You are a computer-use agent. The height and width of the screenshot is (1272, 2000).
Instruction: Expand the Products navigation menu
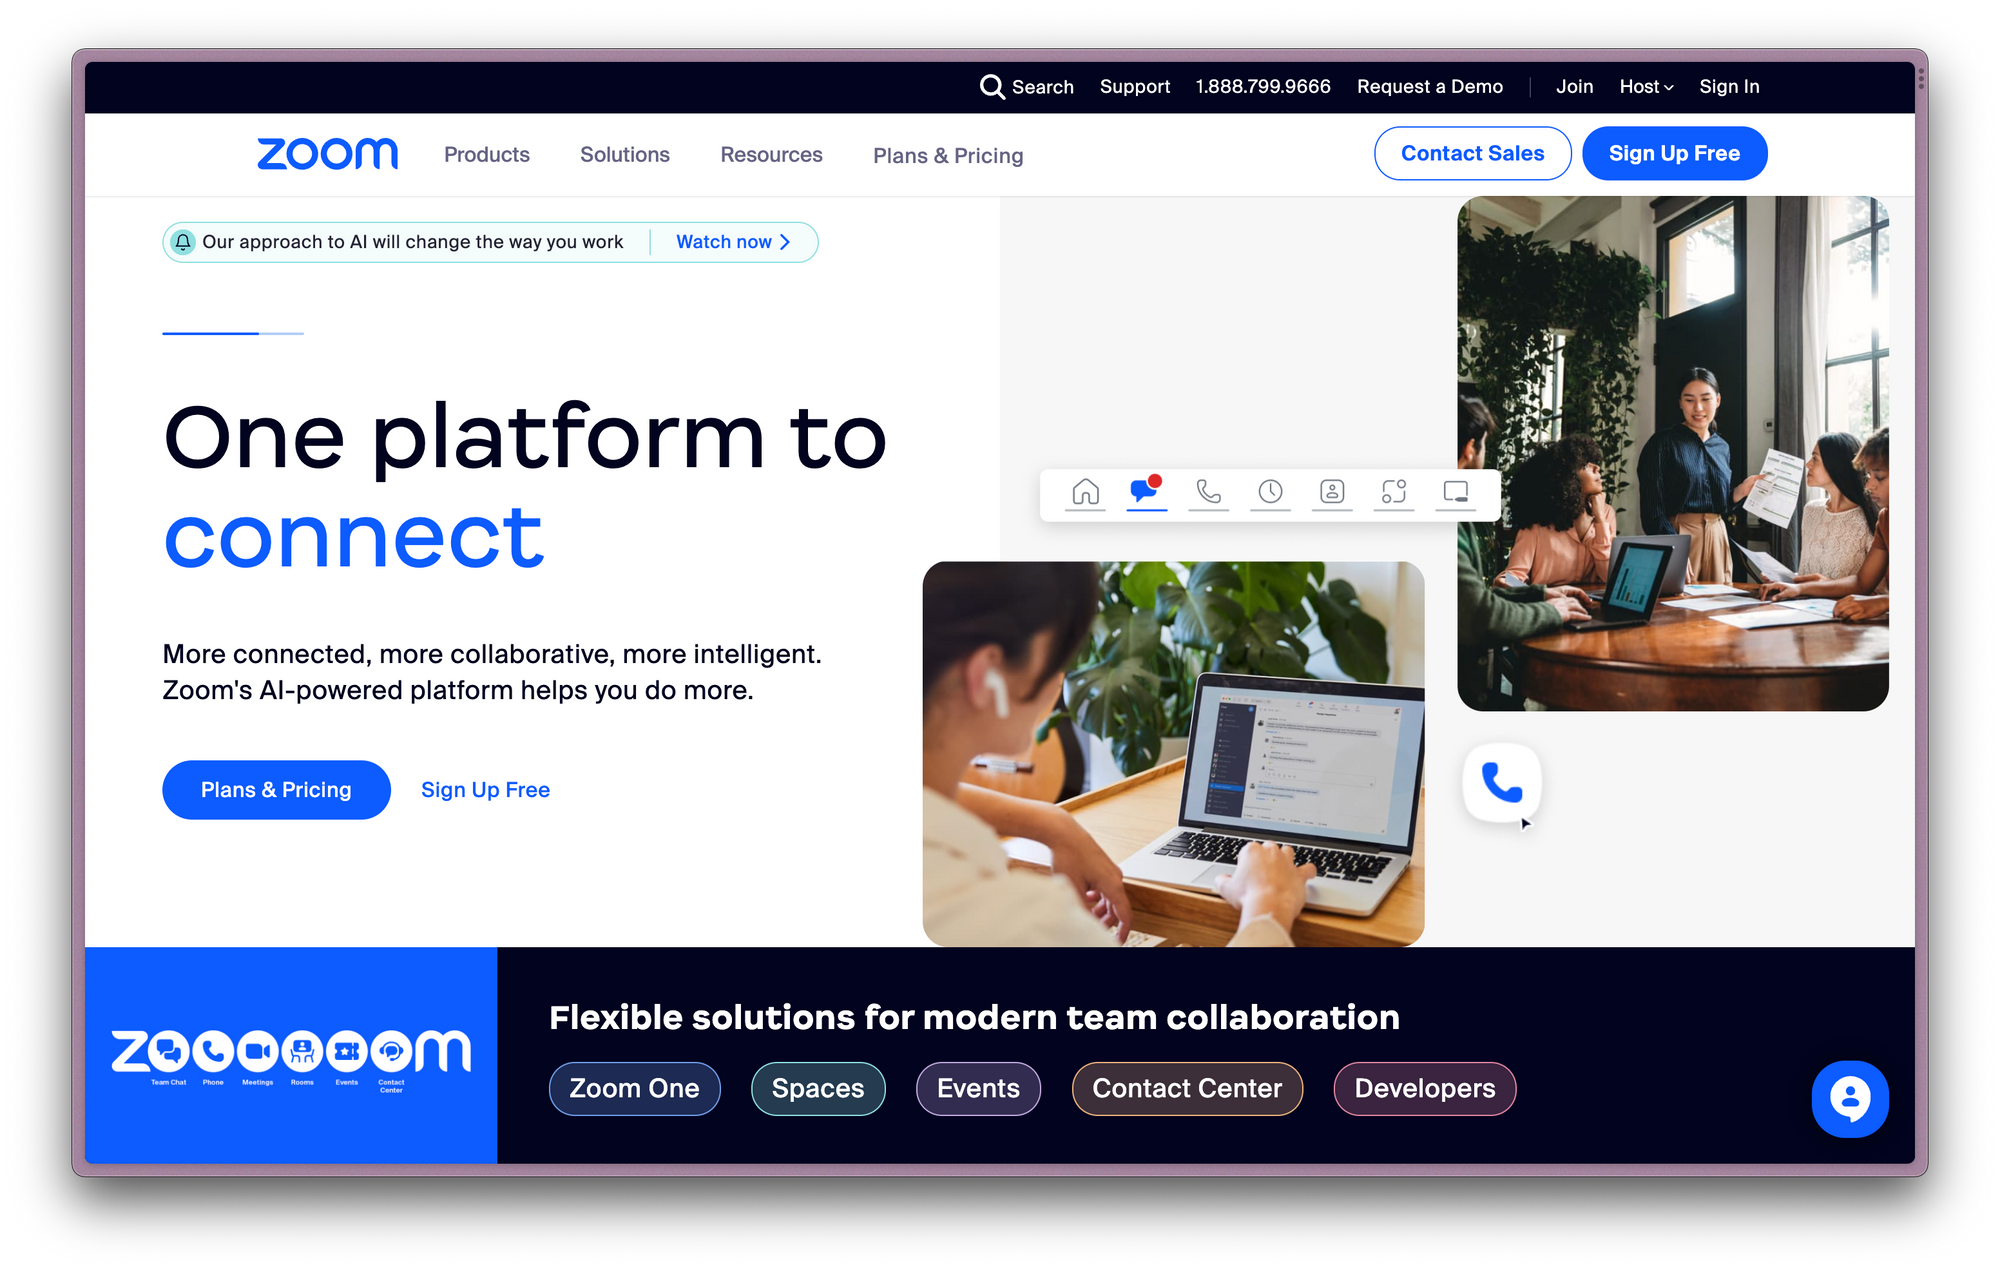[x=488, y=153]
